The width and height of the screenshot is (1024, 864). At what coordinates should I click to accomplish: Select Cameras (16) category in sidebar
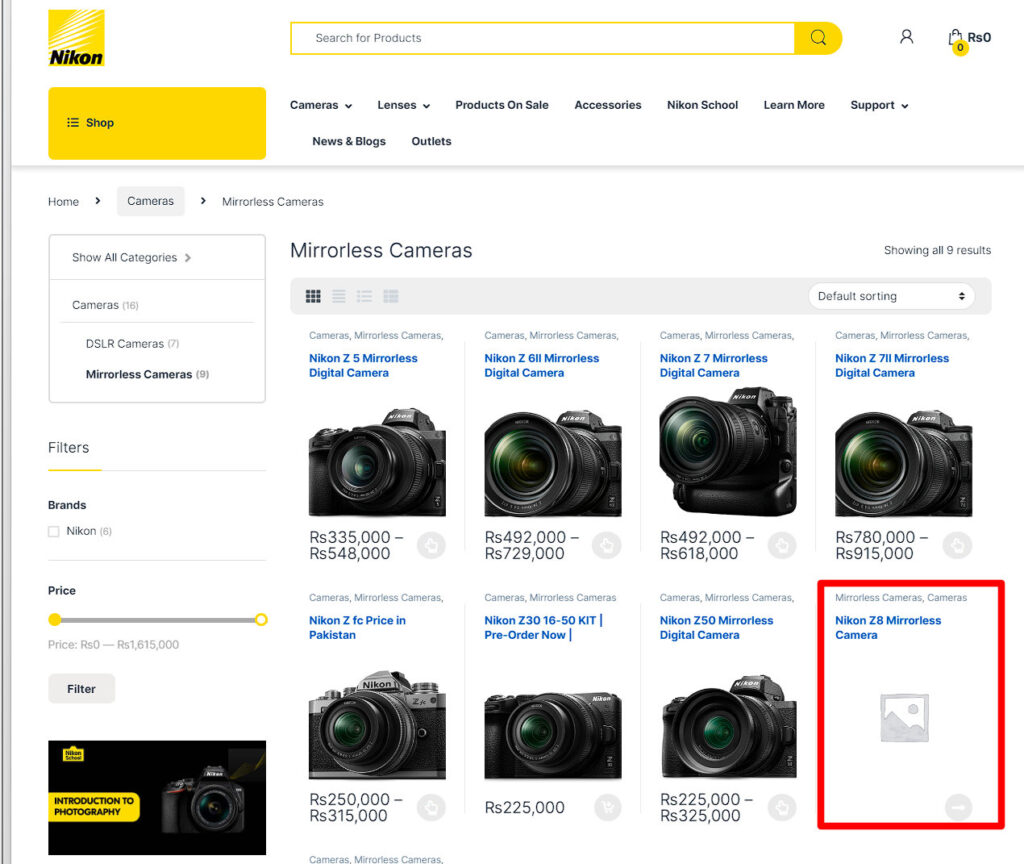coord(105,305)
